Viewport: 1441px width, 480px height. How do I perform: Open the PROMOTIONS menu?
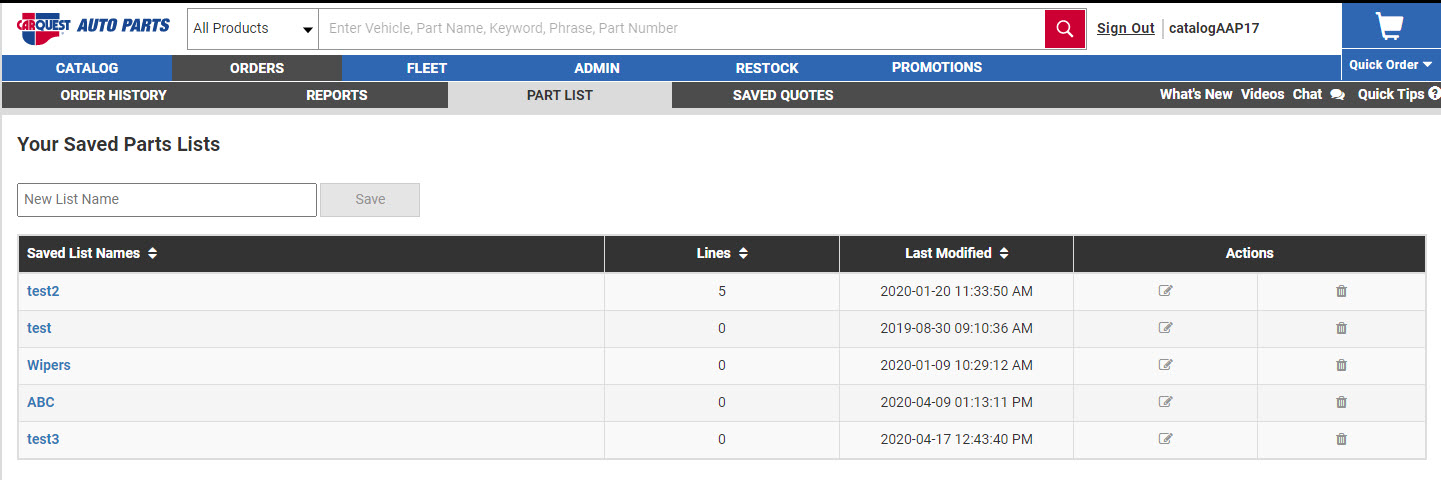pos(937,68)
